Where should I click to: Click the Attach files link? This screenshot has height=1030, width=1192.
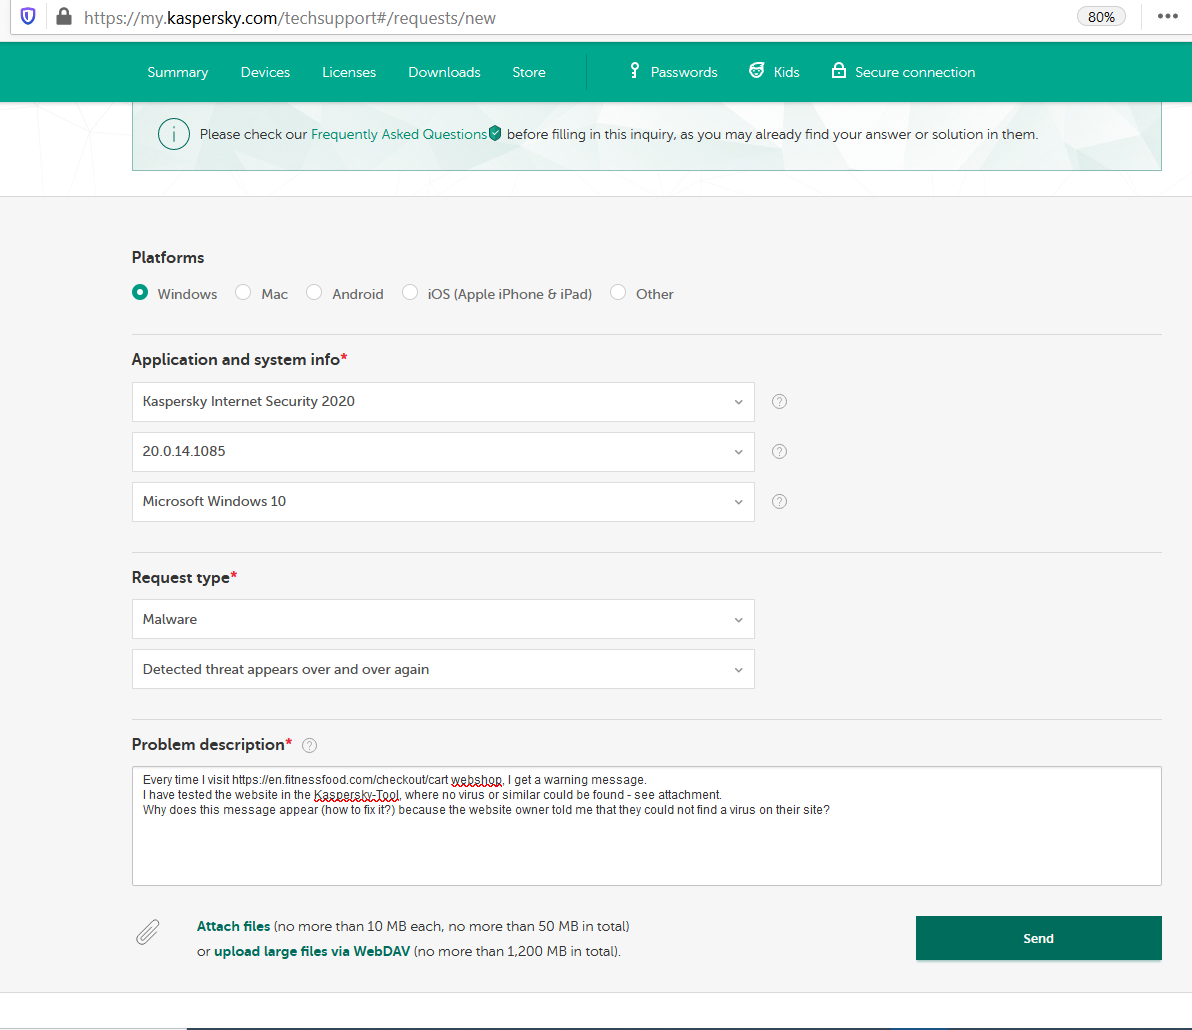(233, 927)
